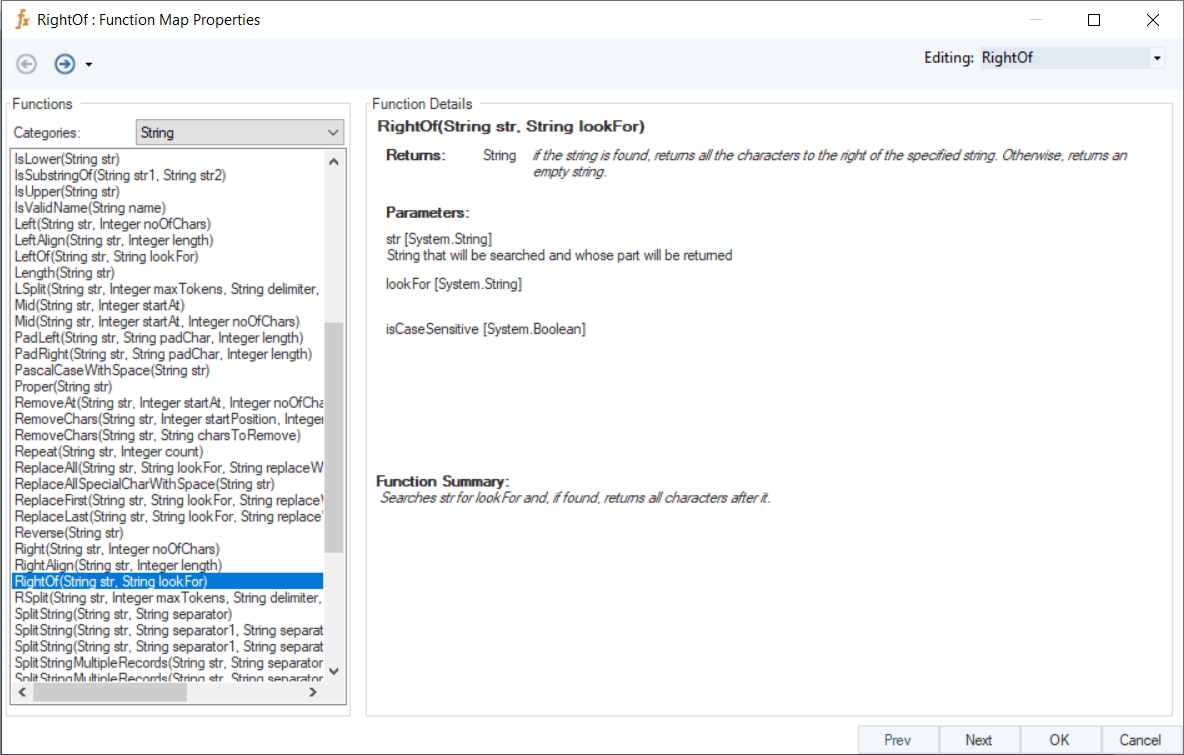
Task: Click the forward navigation arrow icon
Action: (65, 64)
